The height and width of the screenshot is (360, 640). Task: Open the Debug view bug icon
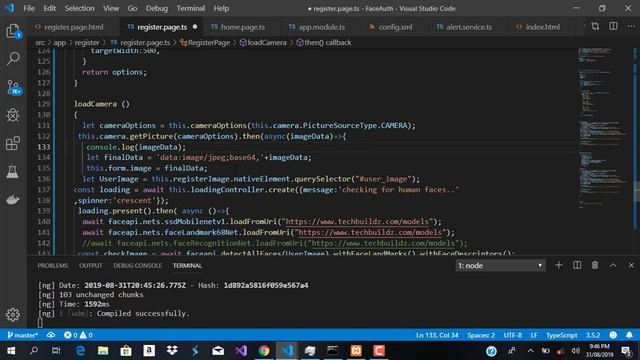coord(13,115)
